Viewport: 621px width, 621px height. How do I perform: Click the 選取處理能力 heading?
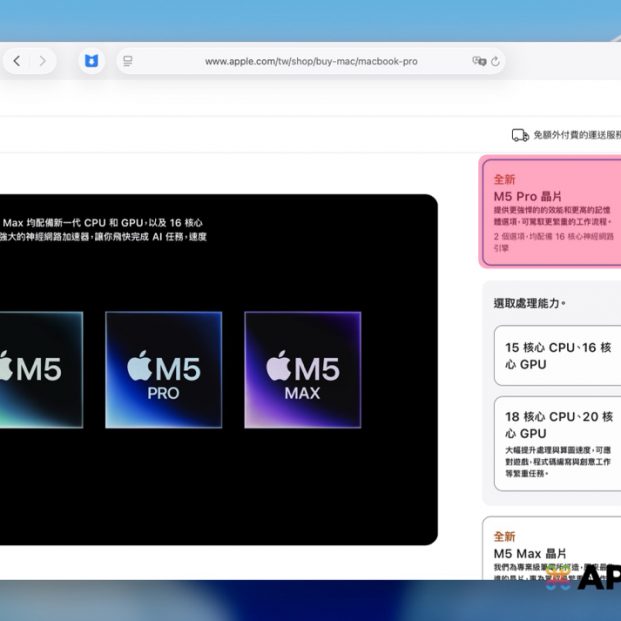[x=530, y=302]
